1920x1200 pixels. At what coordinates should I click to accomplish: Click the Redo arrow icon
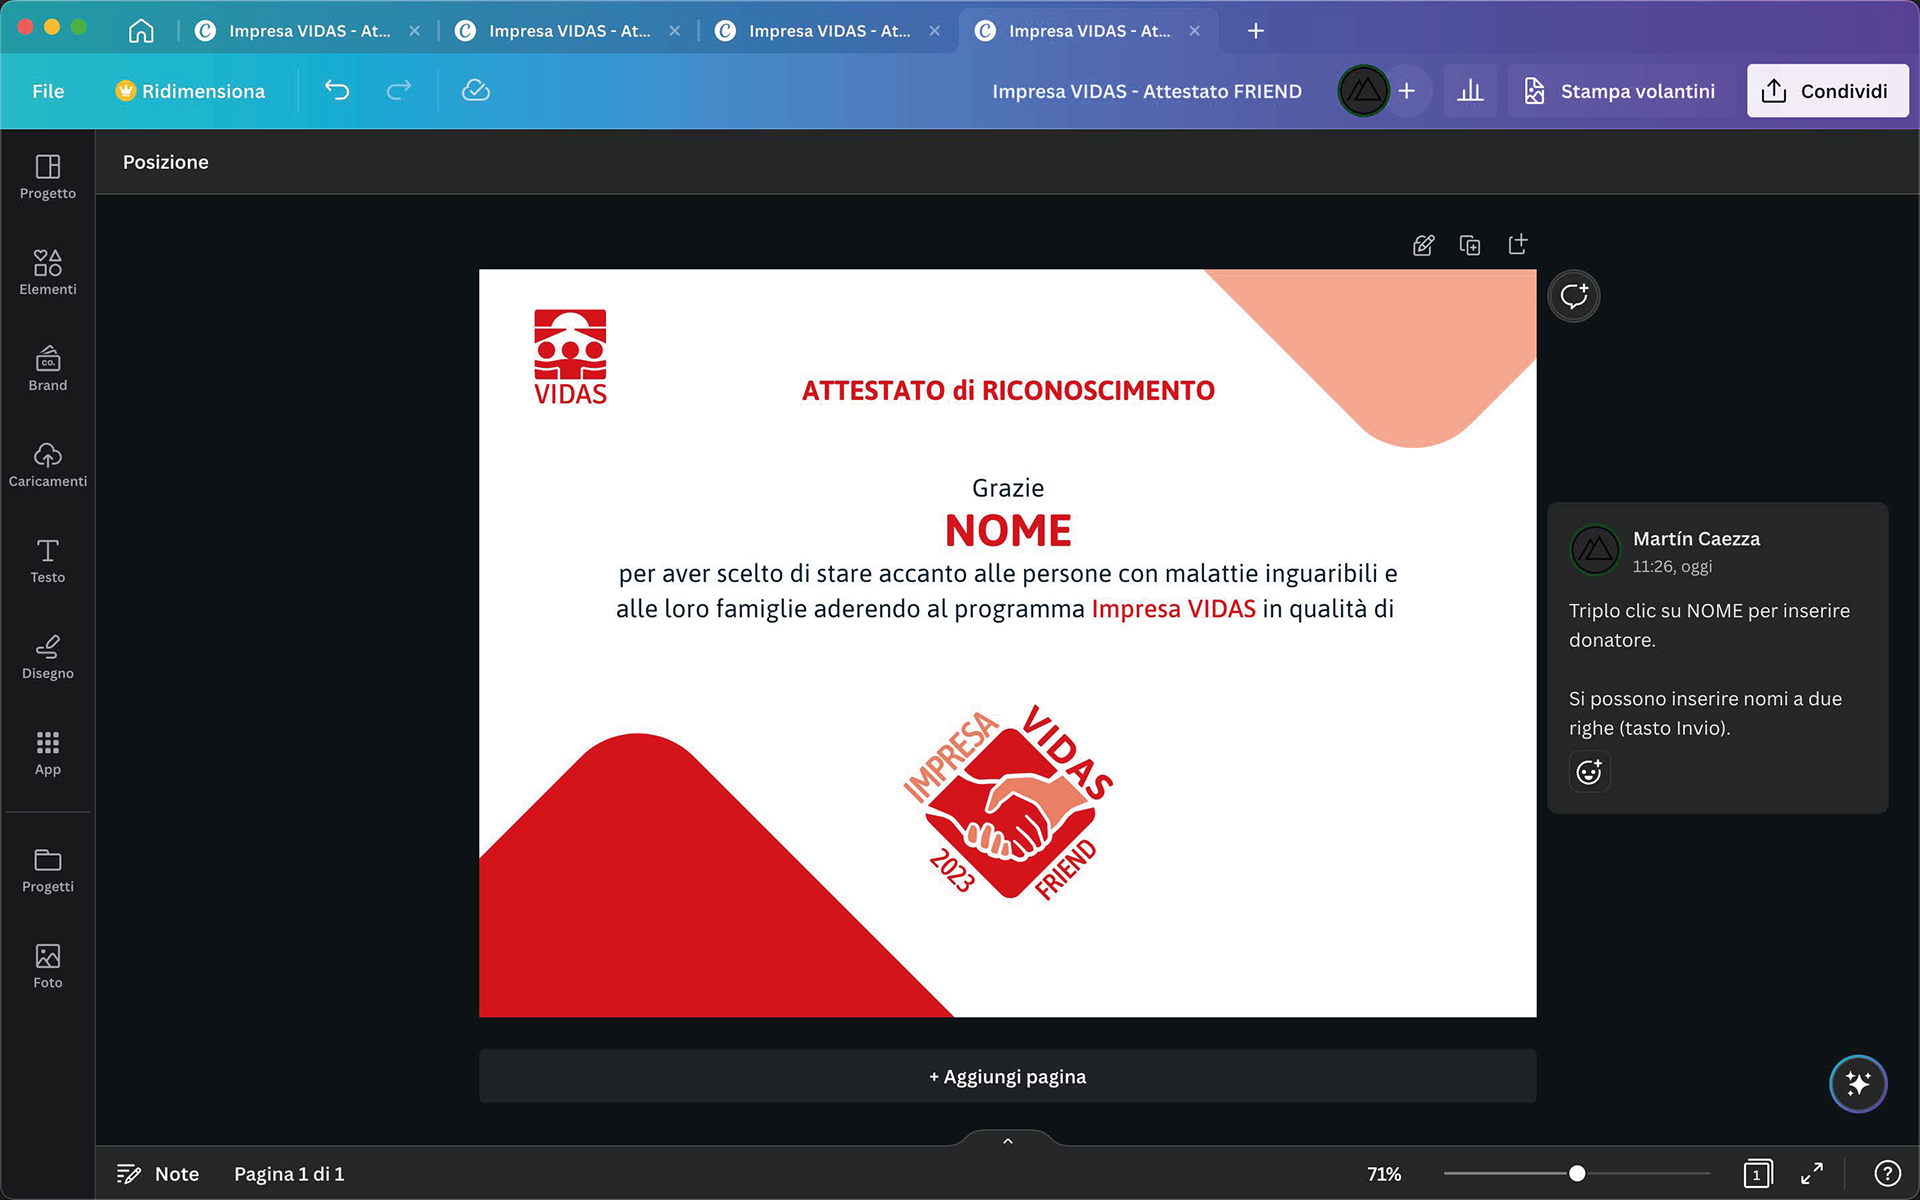coord(399,91)
